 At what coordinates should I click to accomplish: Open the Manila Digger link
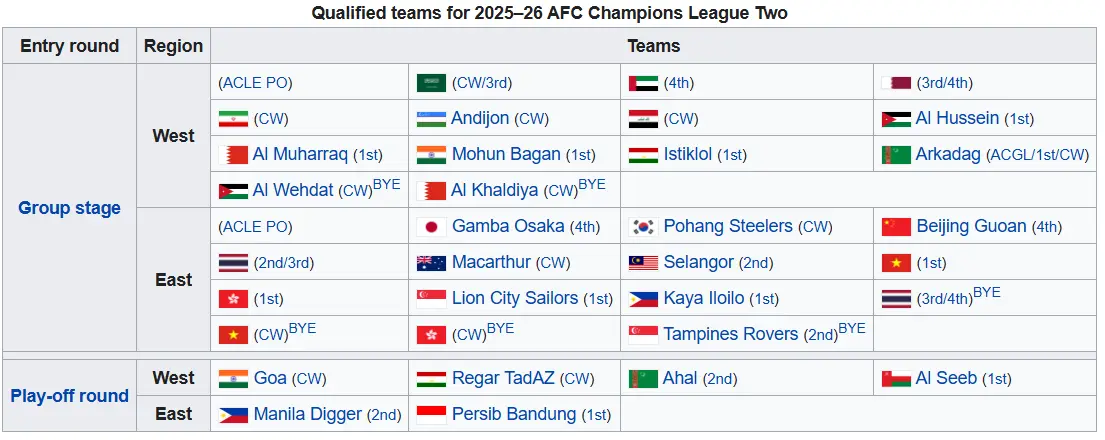(308, 415)
